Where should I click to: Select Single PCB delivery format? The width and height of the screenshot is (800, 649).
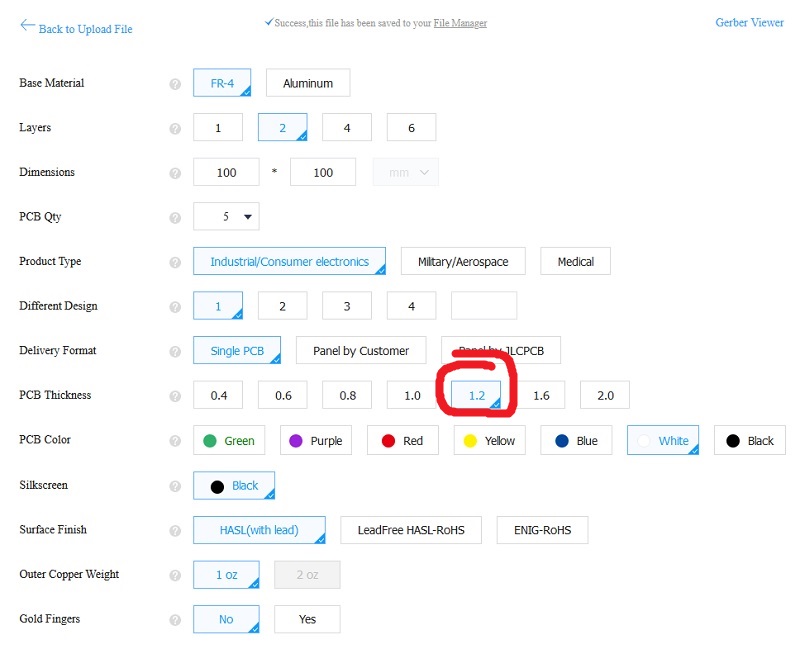coord(237,350)
